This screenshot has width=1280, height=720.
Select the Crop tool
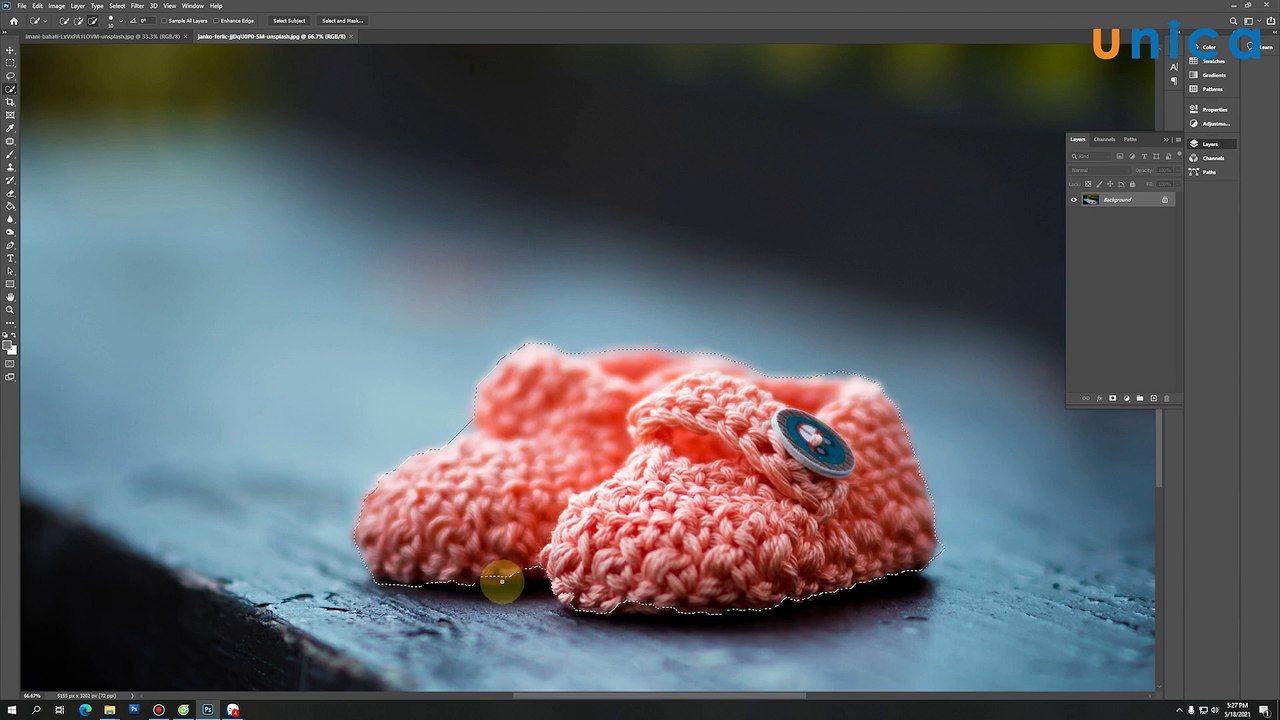pos(11,102)
